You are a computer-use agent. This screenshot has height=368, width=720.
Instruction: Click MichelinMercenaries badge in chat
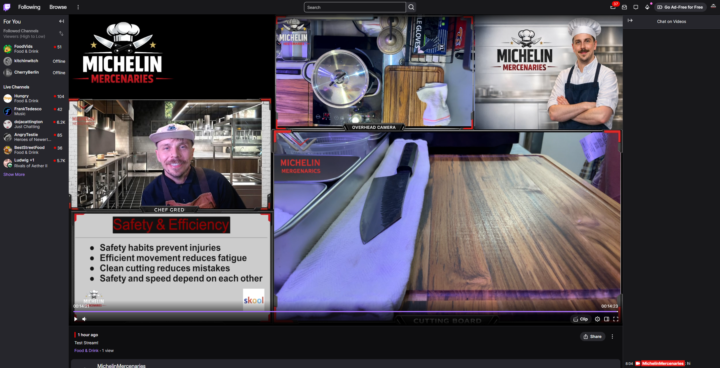pyautogui.click(x=663, y=363)
